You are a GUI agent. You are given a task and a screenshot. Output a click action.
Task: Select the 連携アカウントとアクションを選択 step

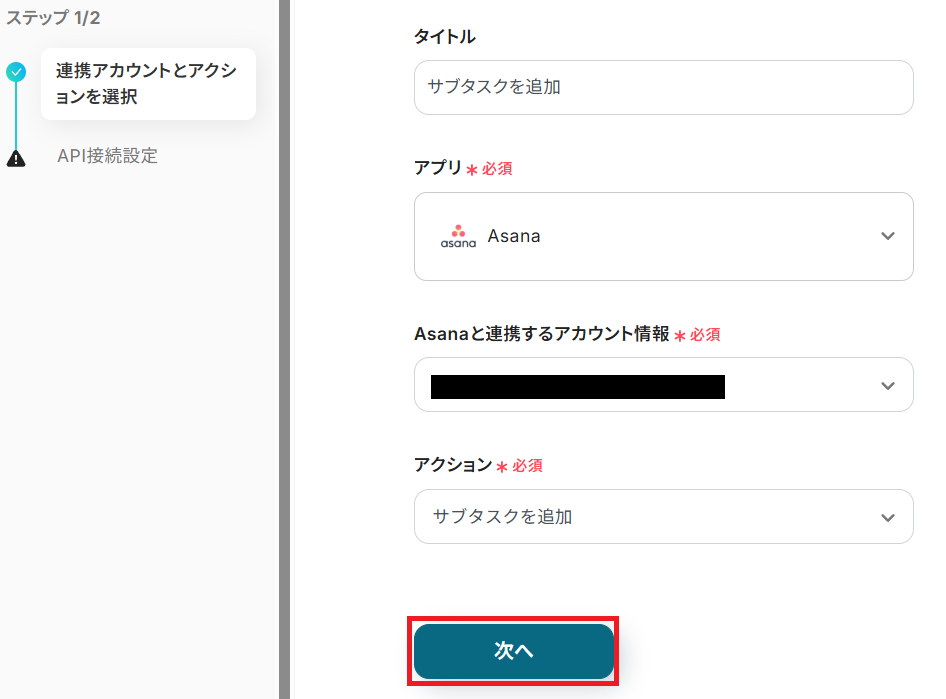pos(147,84)
